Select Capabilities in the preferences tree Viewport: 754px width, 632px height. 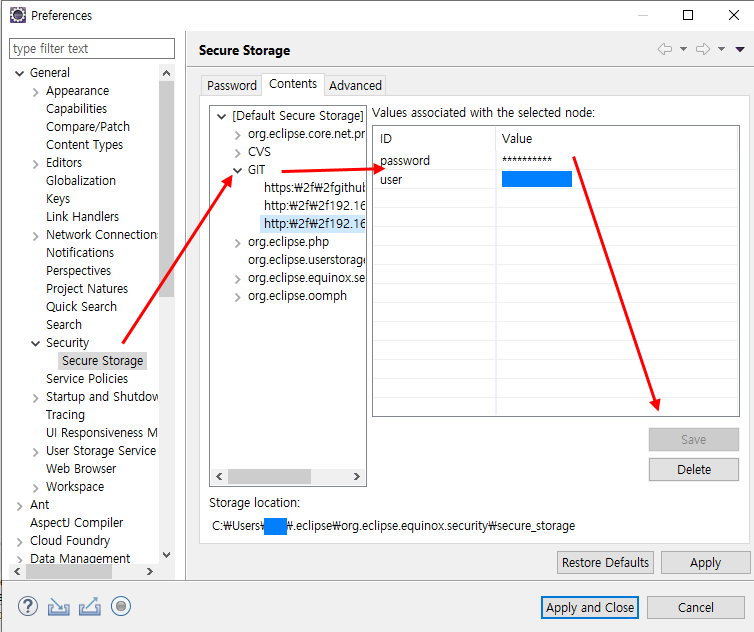[x=76, y=109]
